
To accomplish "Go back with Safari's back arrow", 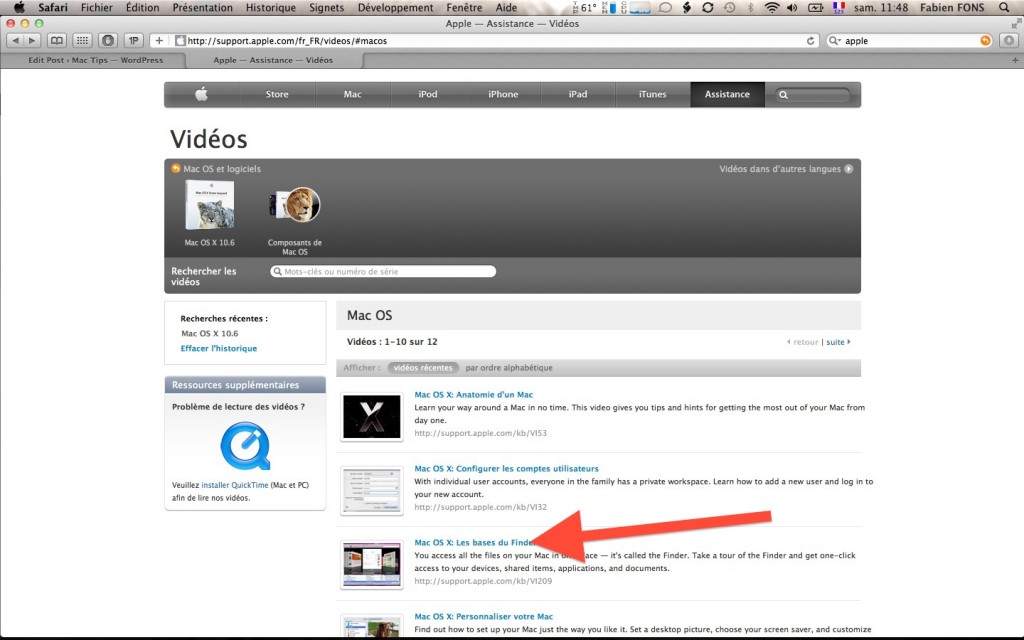I will 15,40.
